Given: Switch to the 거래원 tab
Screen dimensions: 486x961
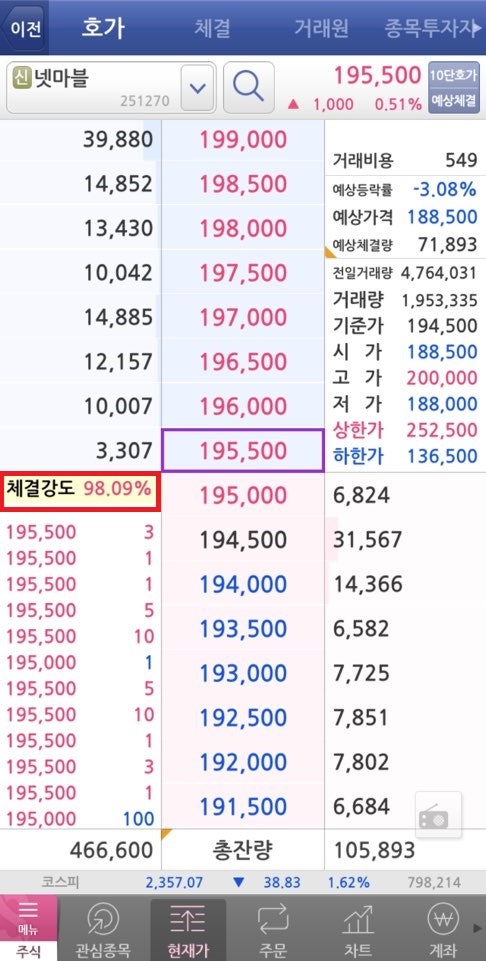Looking at the screenshot, I should tap(321, 28).
